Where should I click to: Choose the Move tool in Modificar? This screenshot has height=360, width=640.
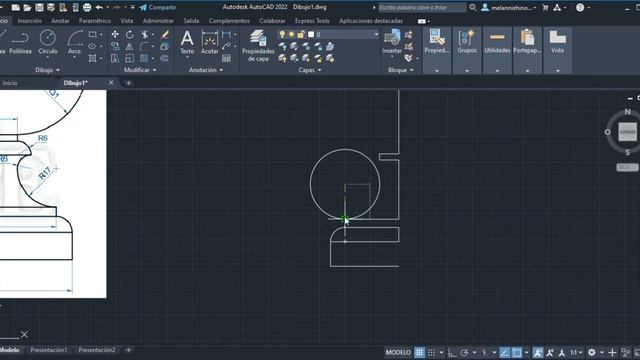pyautogui.click(x=115, y=35)
